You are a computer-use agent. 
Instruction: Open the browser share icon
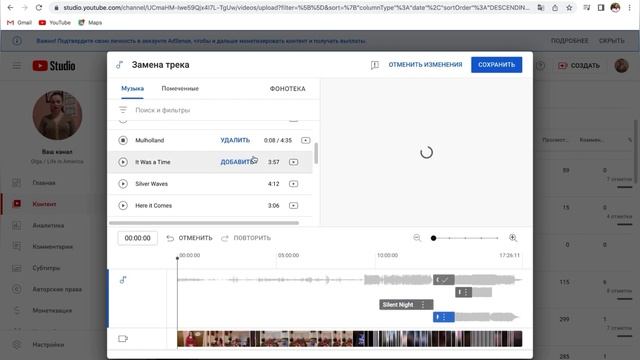point(555,8)
